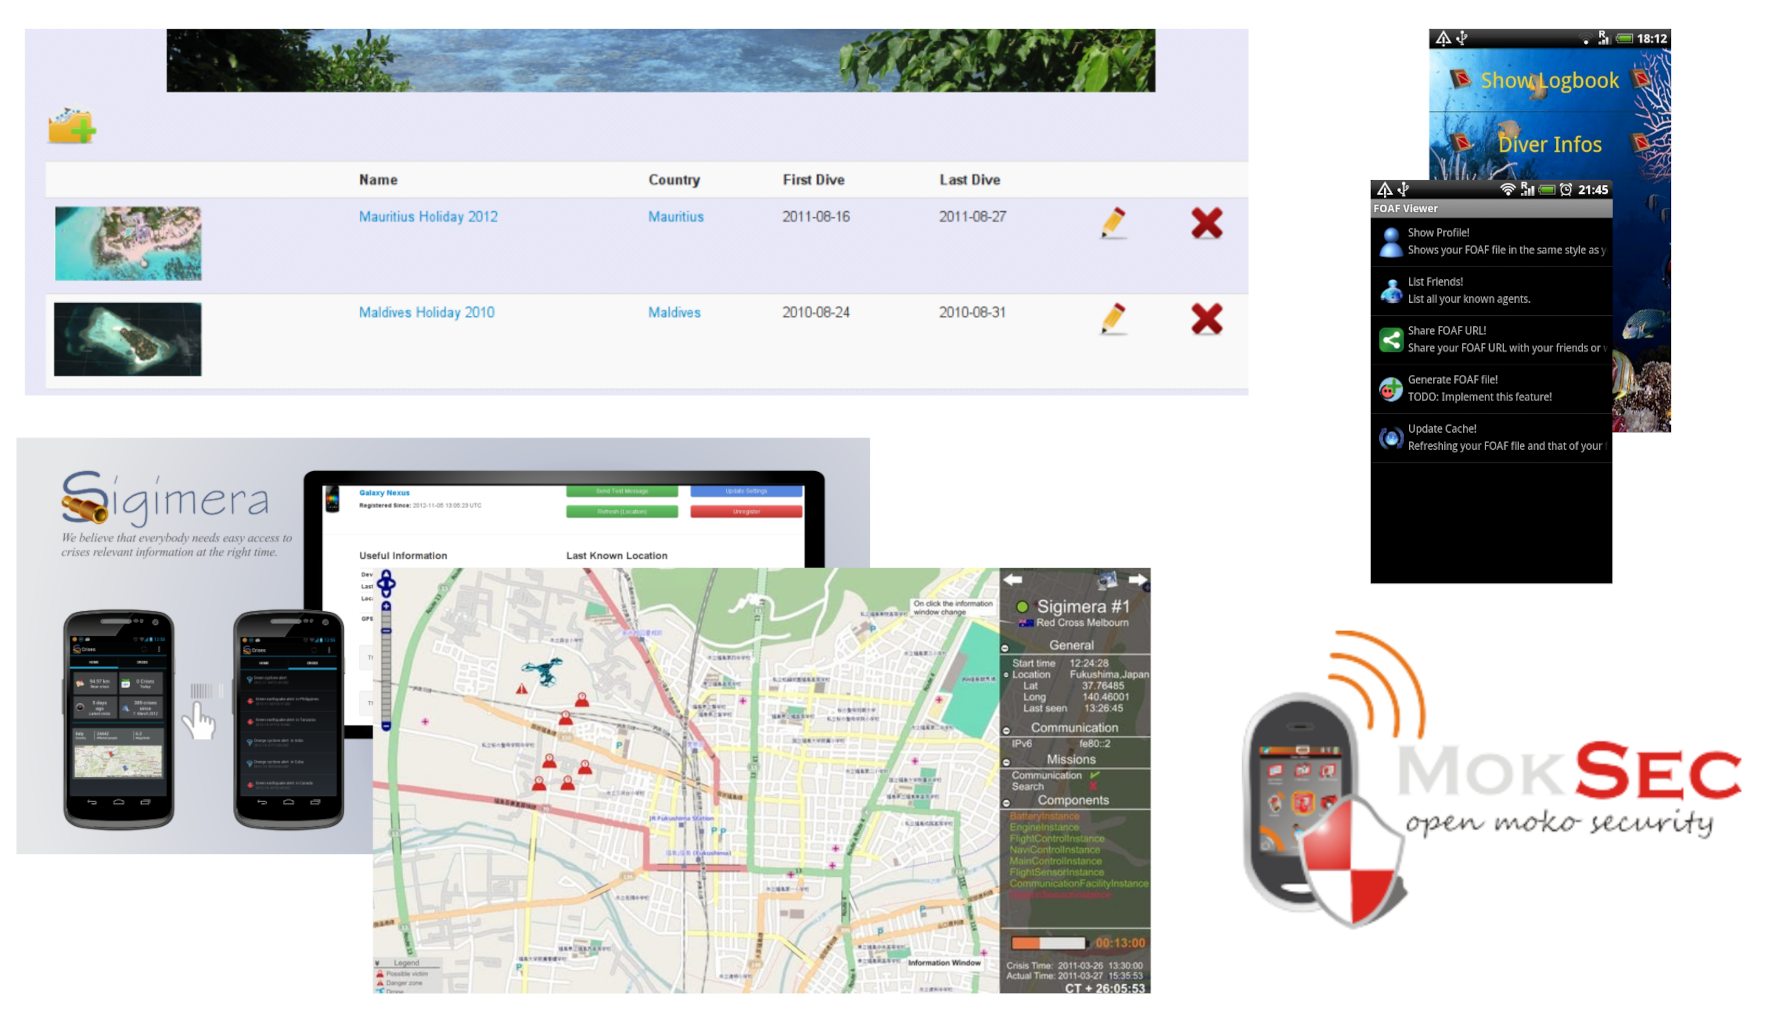Screen dimensions: 1780x1024
Task: Collapse the Communication section
Action: tap(1006, 730)
